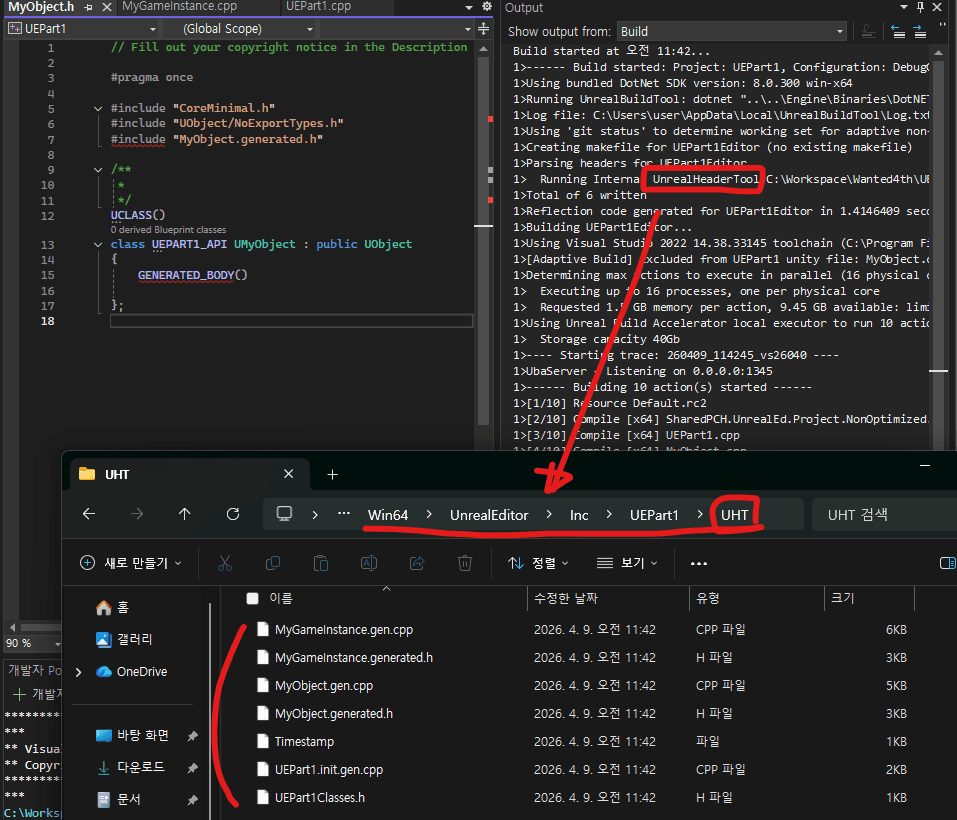Open a new File Explorer tab
Viewport: 957px width, 820px height.
click(x=333, y=474)
